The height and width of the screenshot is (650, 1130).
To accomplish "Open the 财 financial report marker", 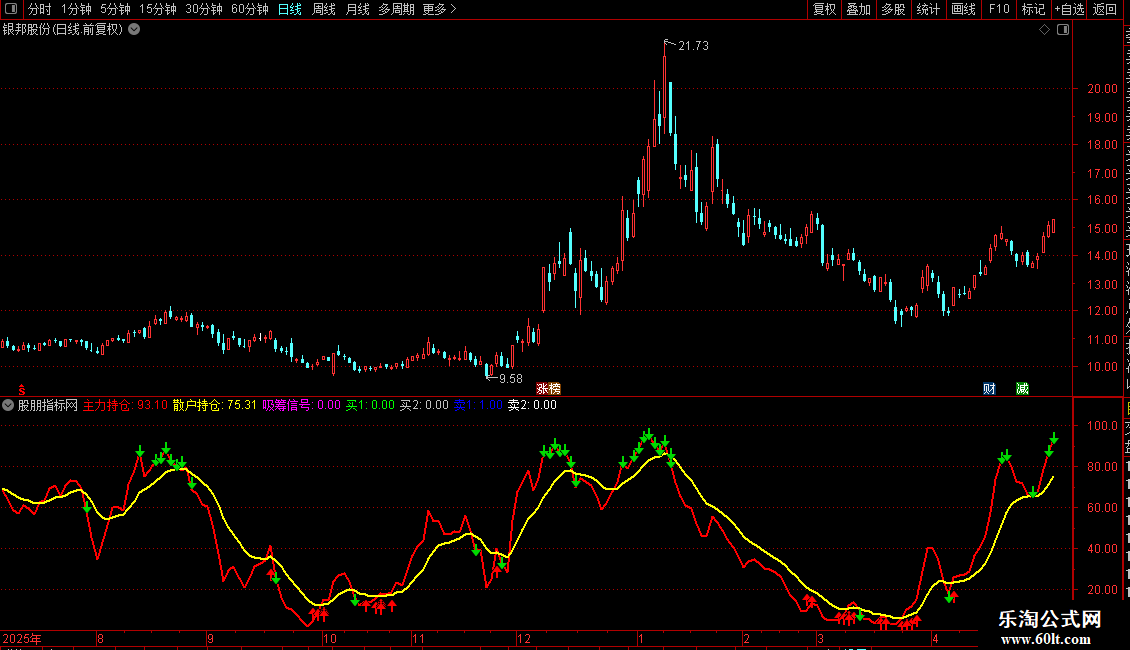I will (989, 388).
